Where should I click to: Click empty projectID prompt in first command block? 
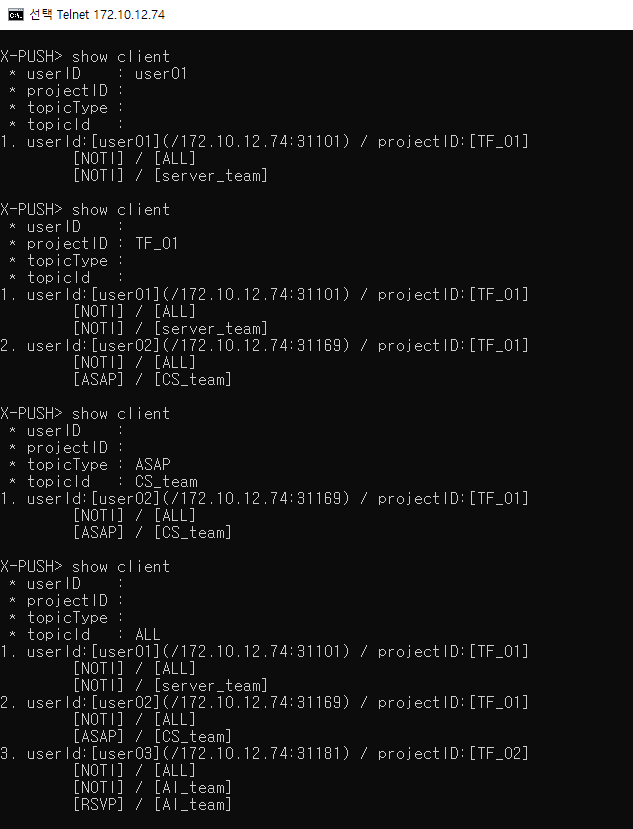(x=66, y=91)
